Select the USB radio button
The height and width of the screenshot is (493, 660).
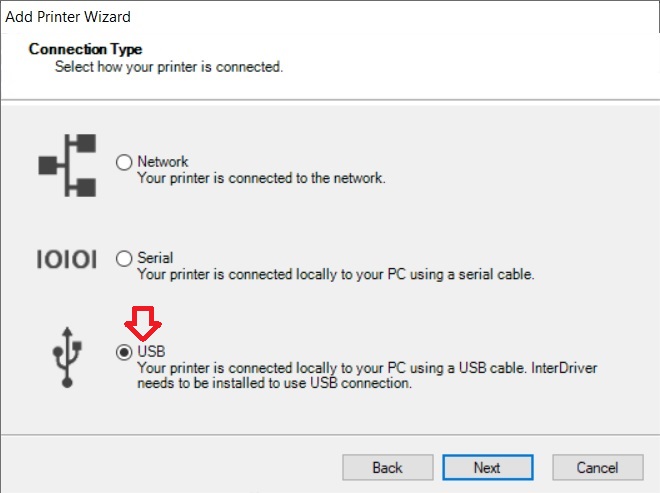(124, 352)
